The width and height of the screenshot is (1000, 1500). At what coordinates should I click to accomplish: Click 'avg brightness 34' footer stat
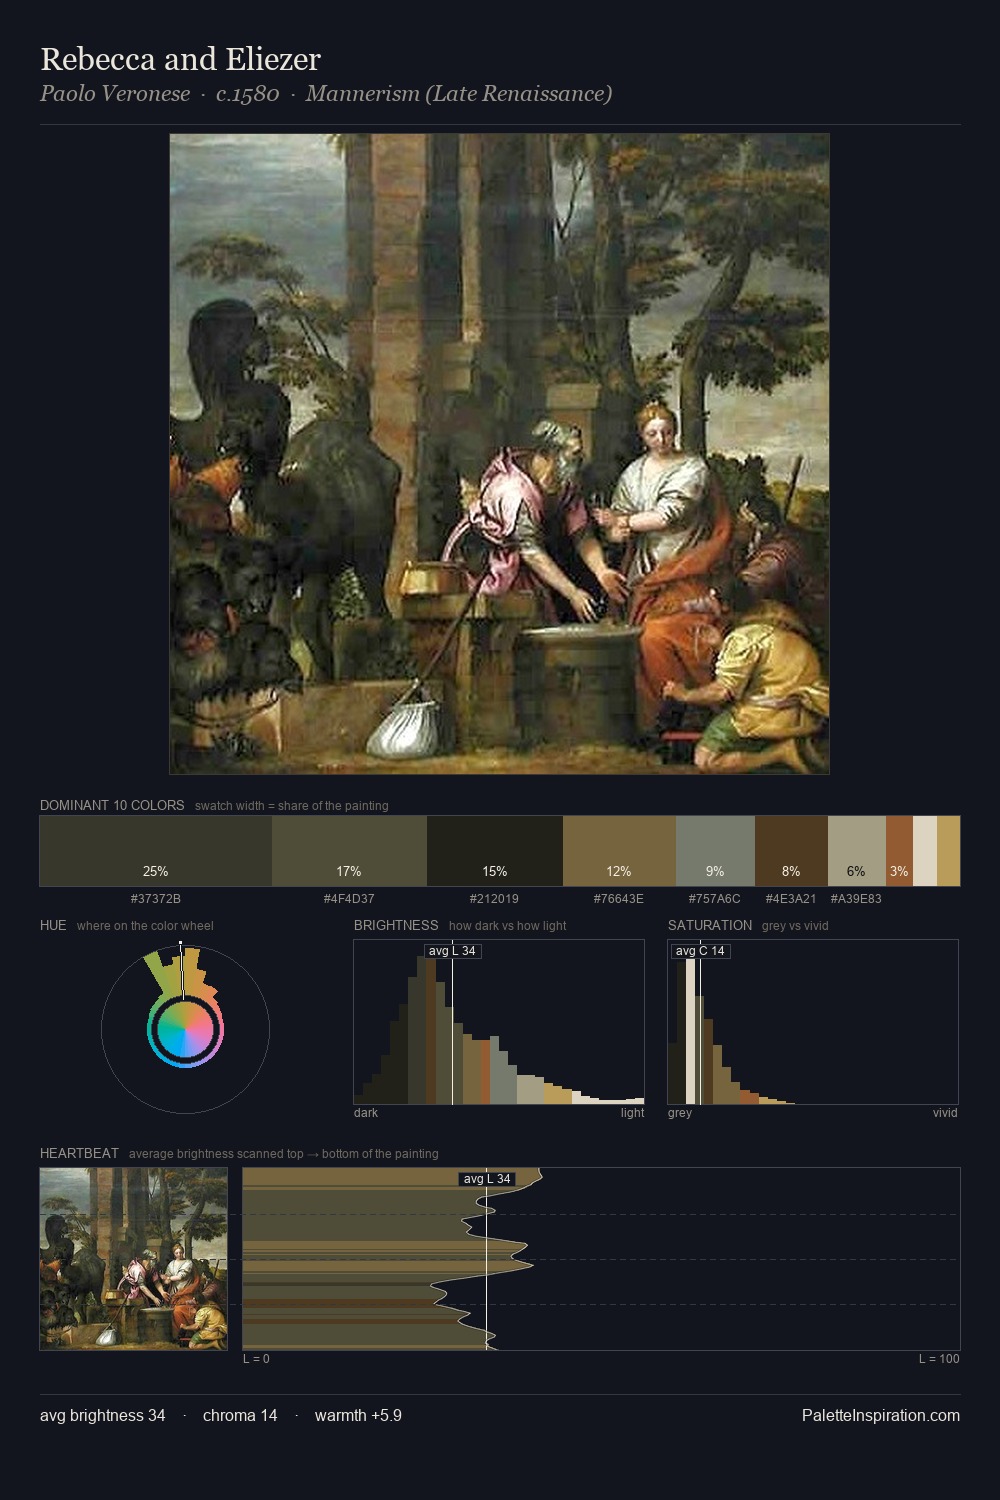pyautogui.click(x=103, y=1415)
